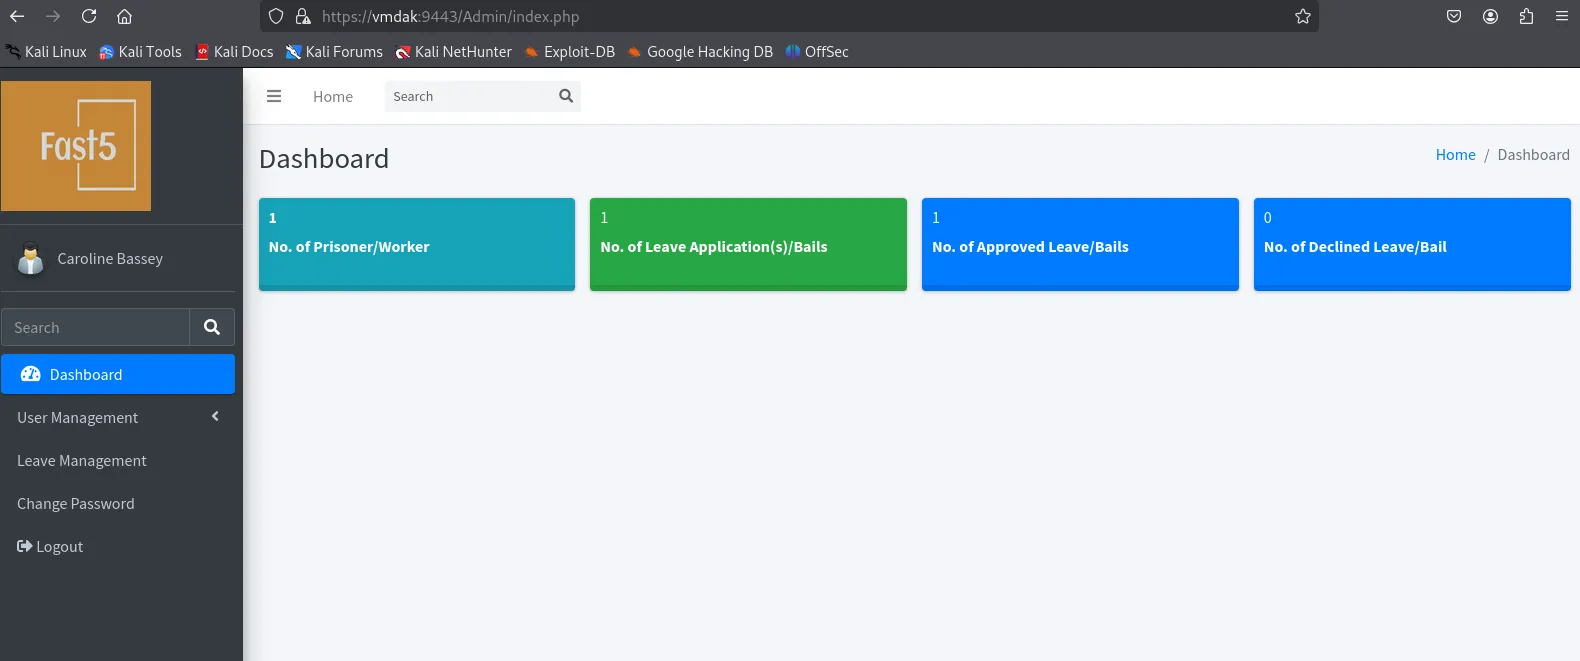Click the Home link in top navbar
This screenshot has height=661, width=1580.
click(x=333, y=97)
